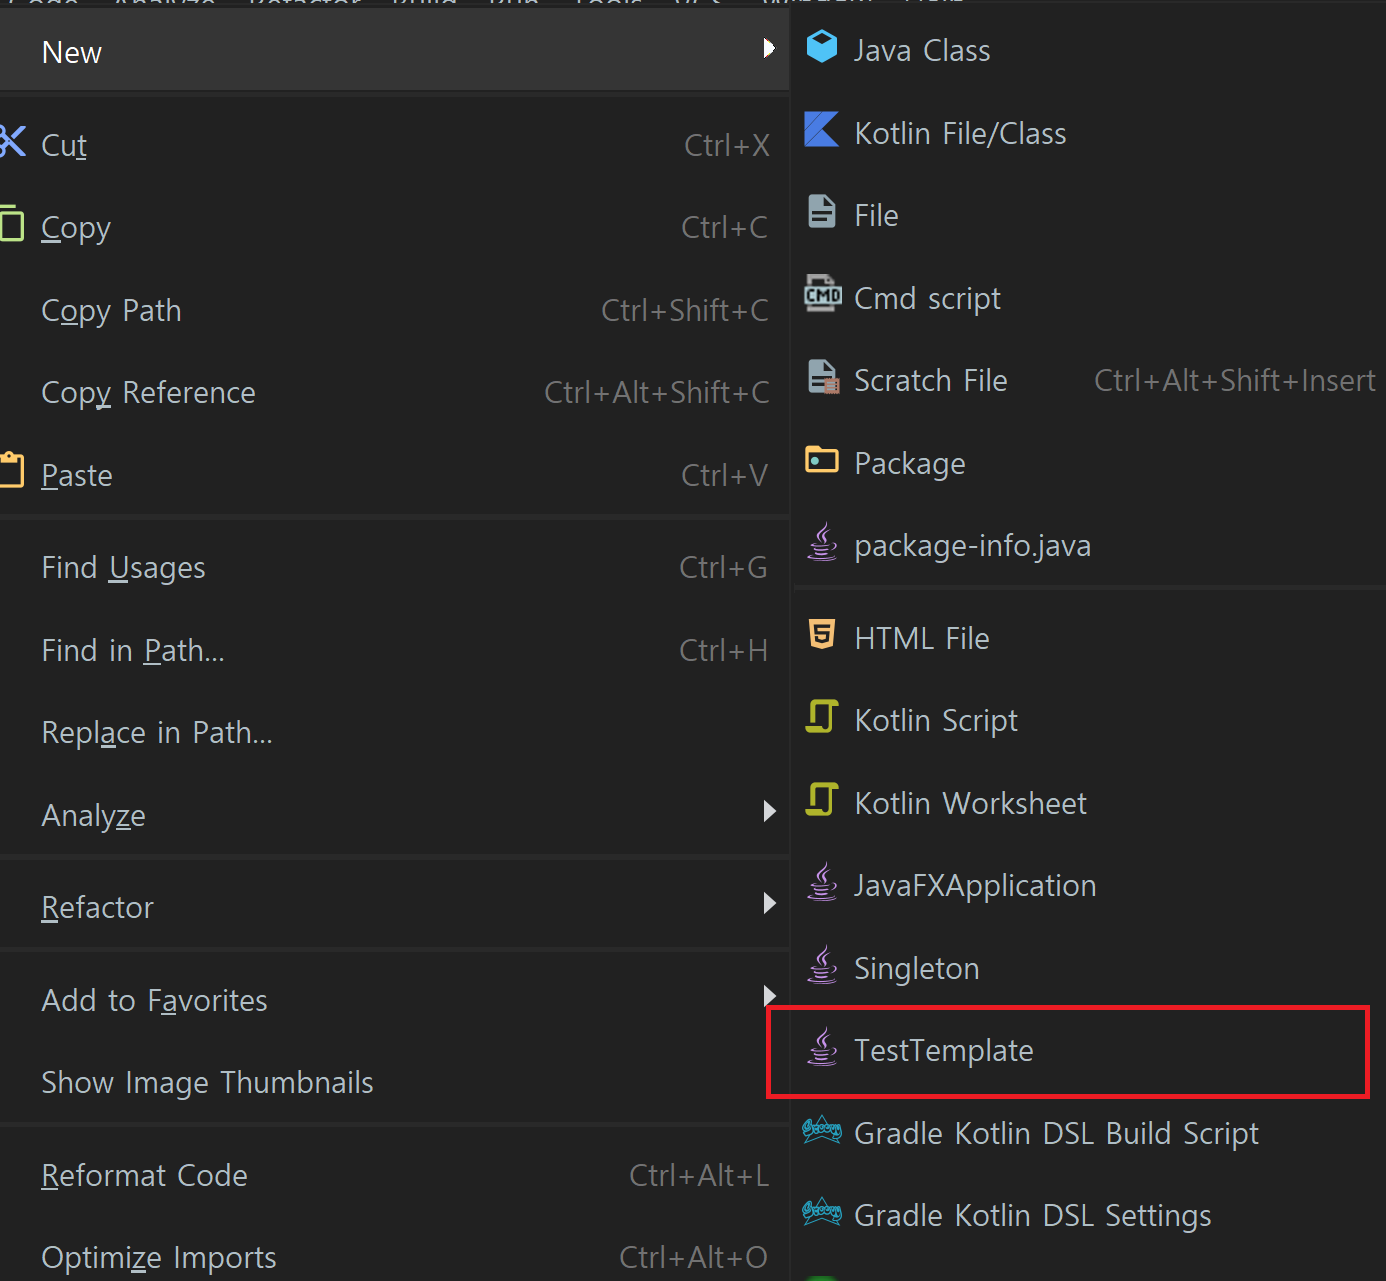Image resolution: width=1386 pixels, height=1281 pixels.
Task: Click the Singleton template icon
Action: pos(822,965)
